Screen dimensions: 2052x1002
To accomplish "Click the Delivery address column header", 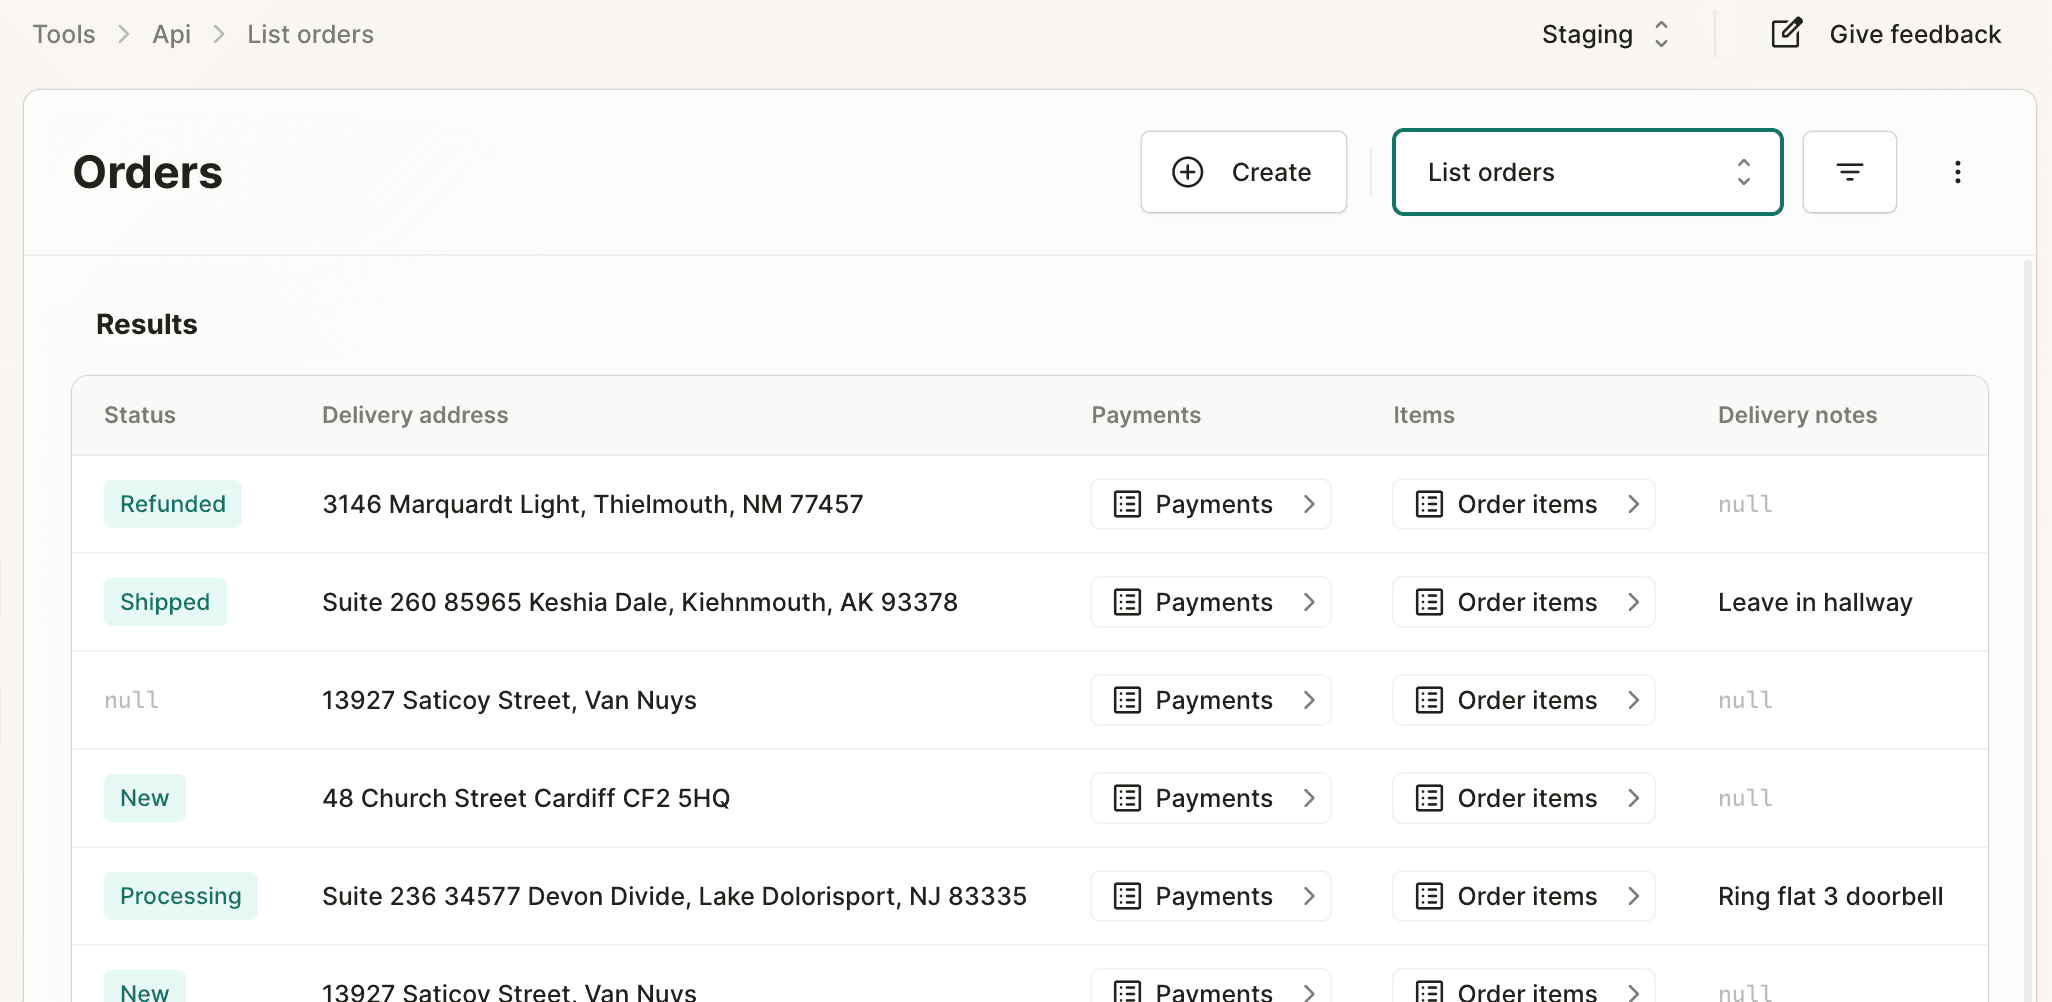I will 415,415.
